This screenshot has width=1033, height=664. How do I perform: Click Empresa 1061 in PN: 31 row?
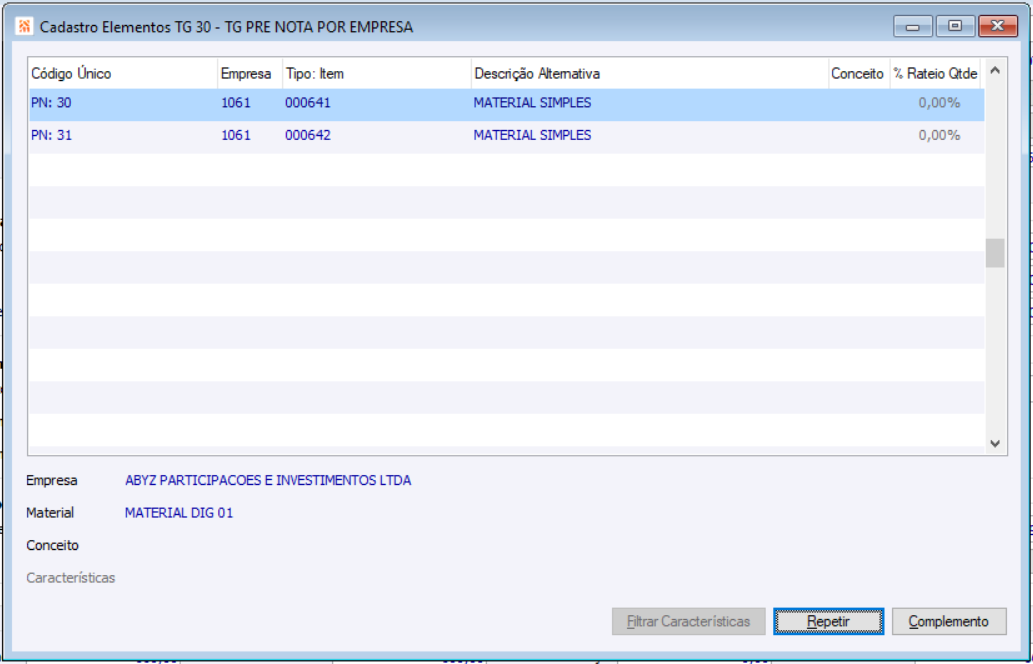[x=236, y=136]
